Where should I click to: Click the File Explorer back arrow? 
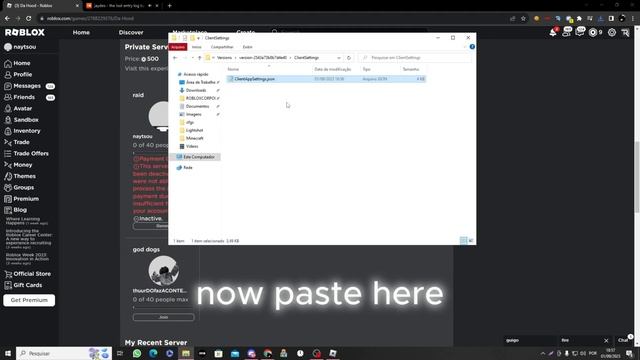tap(175, 58)
